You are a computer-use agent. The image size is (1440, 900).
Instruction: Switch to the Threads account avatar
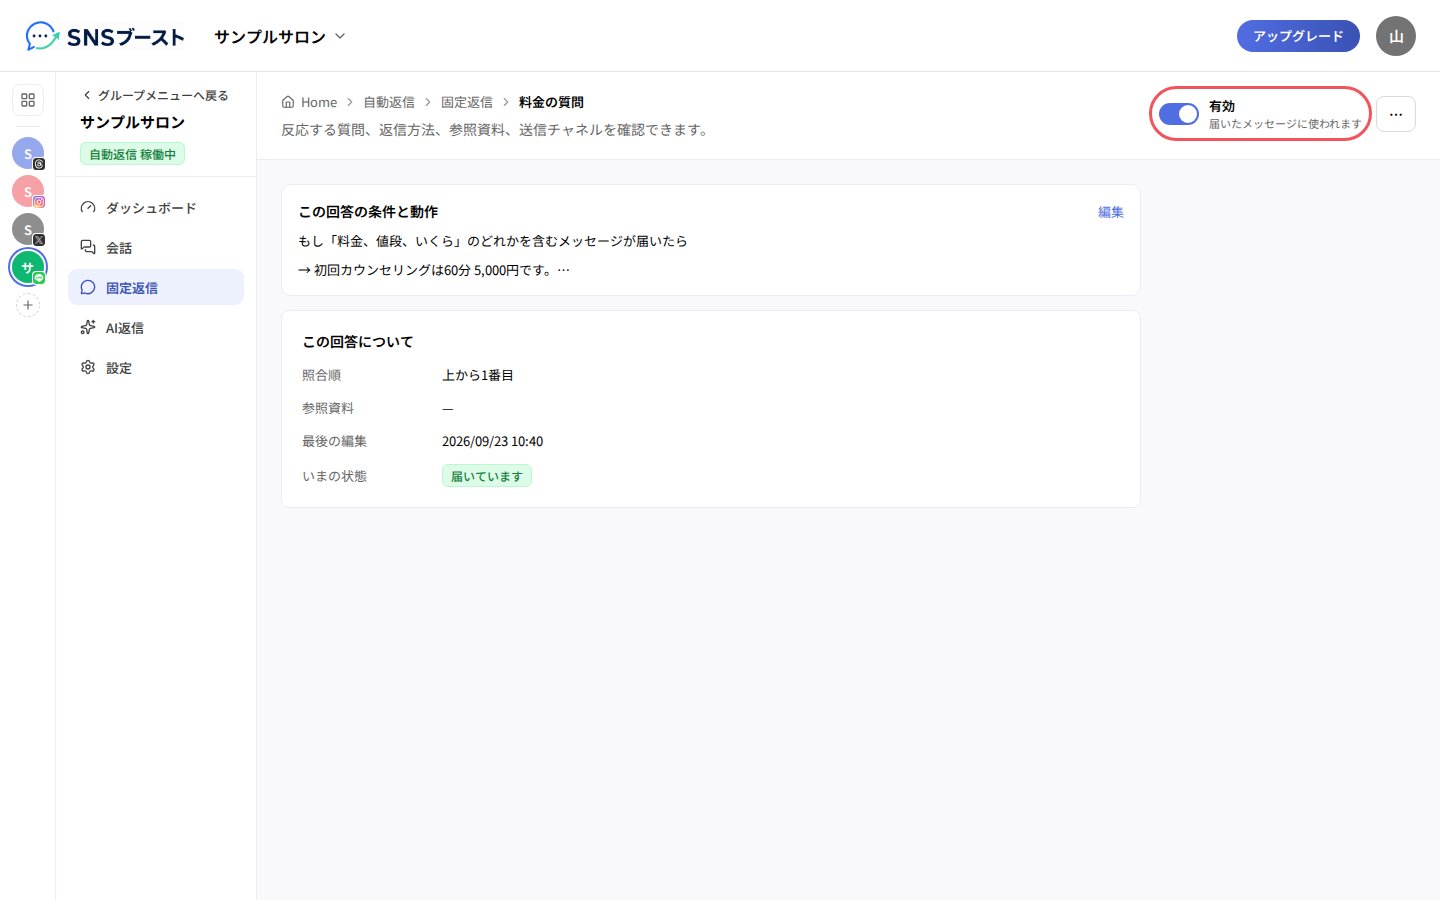point(28,153)
